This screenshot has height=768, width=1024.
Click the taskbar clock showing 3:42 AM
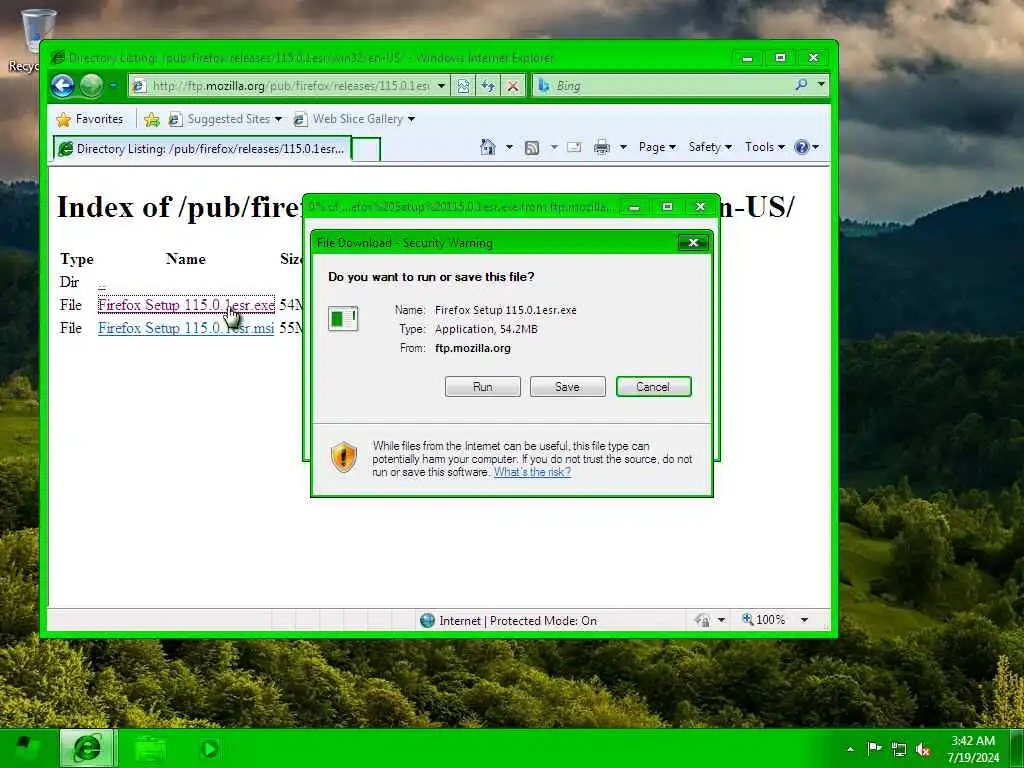973,749
